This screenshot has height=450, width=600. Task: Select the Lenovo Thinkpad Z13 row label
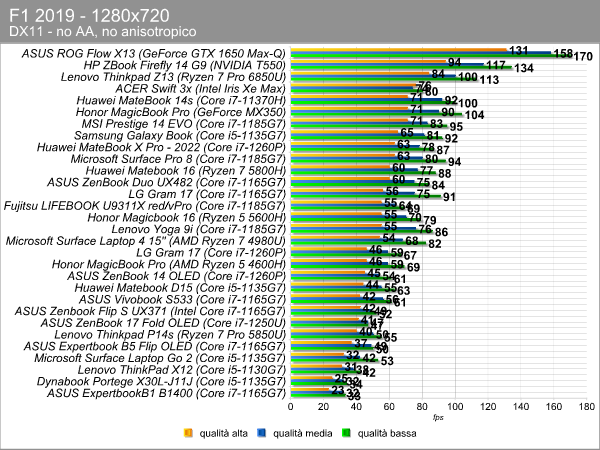coord(173,77)
